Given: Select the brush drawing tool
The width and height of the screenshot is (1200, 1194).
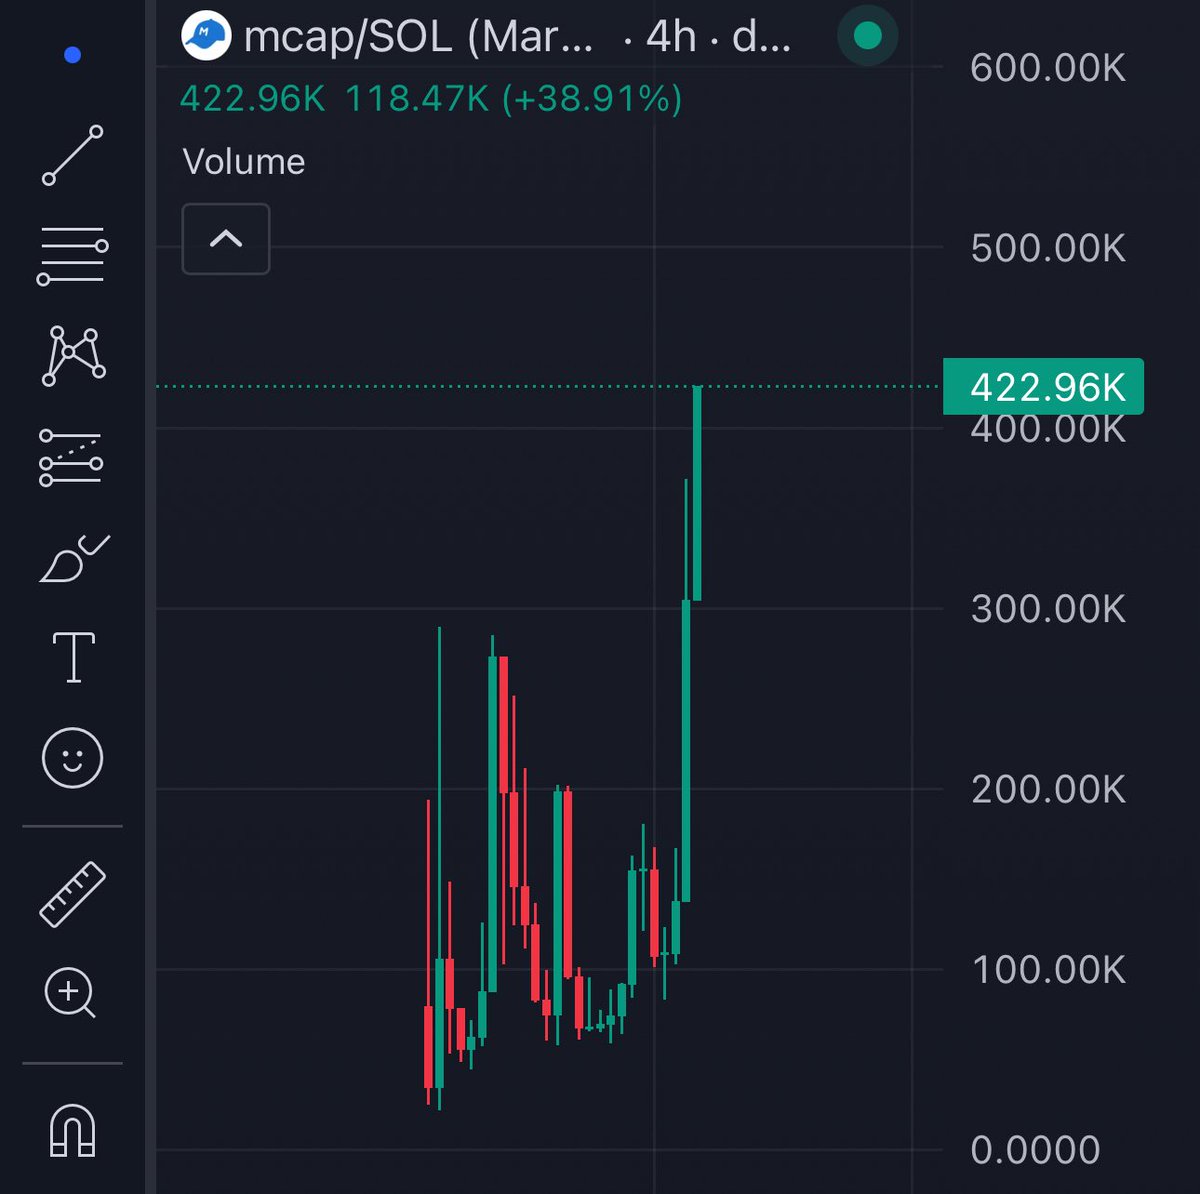Looking at the screenshot, I should [x=74, y=559].
